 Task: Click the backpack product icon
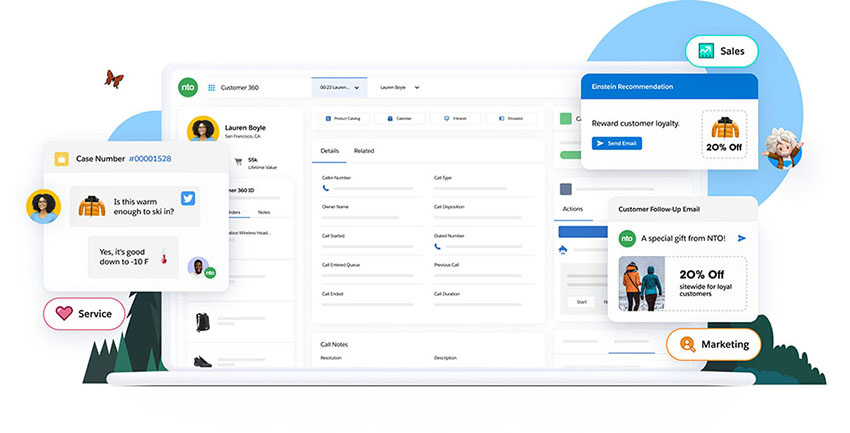pyautogui.click(x=202, y=321)
